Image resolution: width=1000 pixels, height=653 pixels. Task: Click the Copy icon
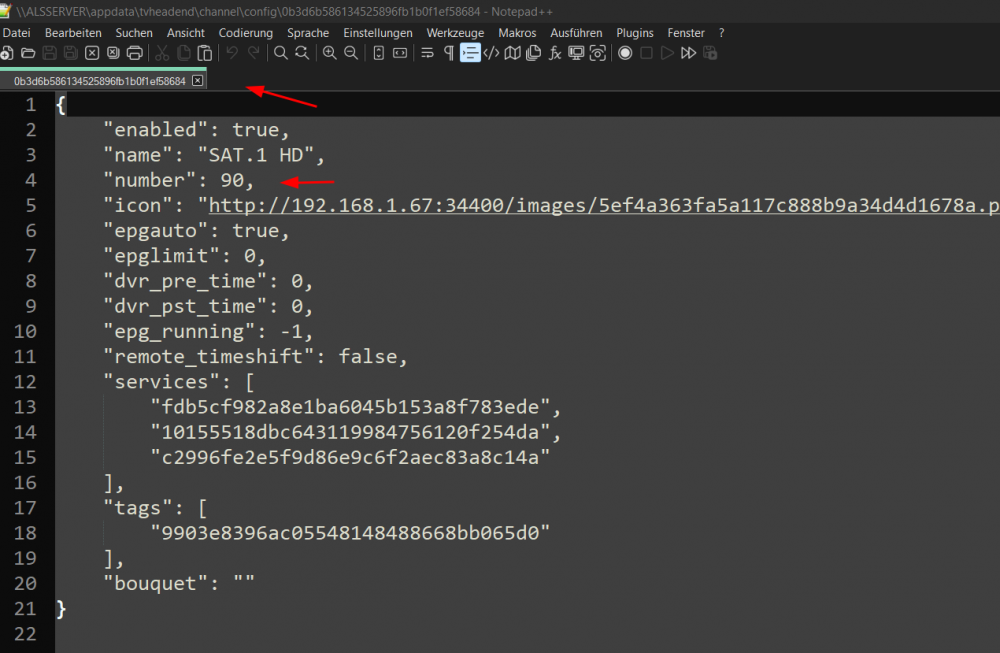pos(184,53)
